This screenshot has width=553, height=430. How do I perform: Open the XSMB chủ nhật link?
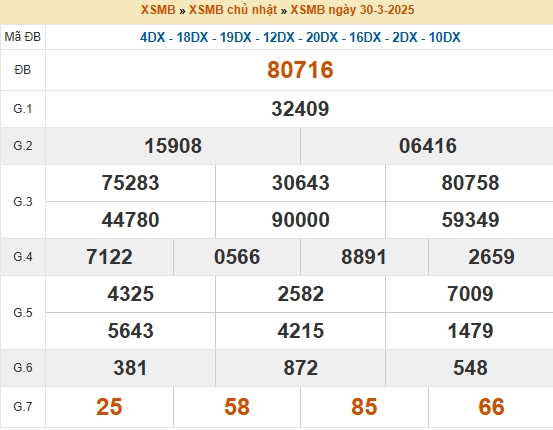point(233,10)
